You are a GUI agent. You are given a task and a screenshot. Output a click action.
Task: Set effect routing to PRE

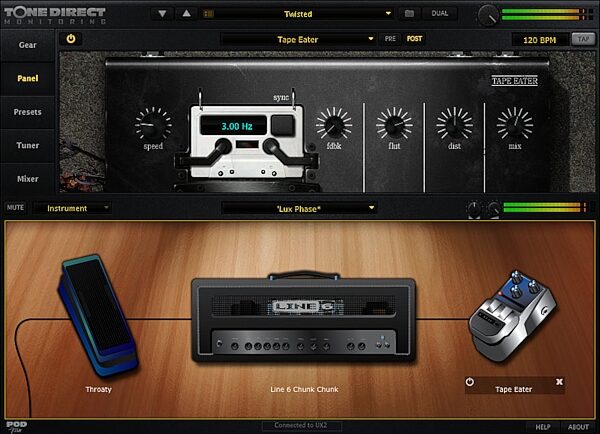(x=390, y=39)
